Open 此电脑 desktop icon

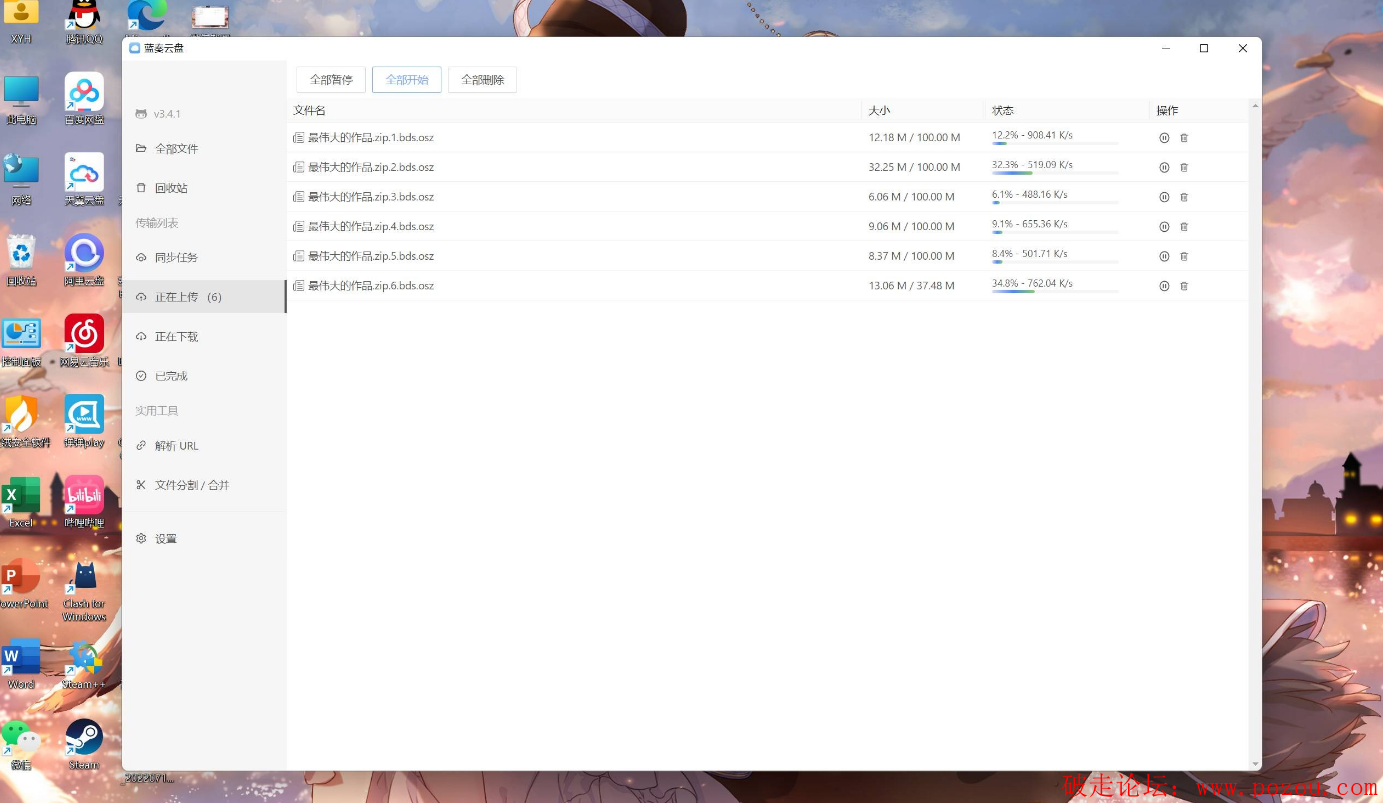point(21,99)
